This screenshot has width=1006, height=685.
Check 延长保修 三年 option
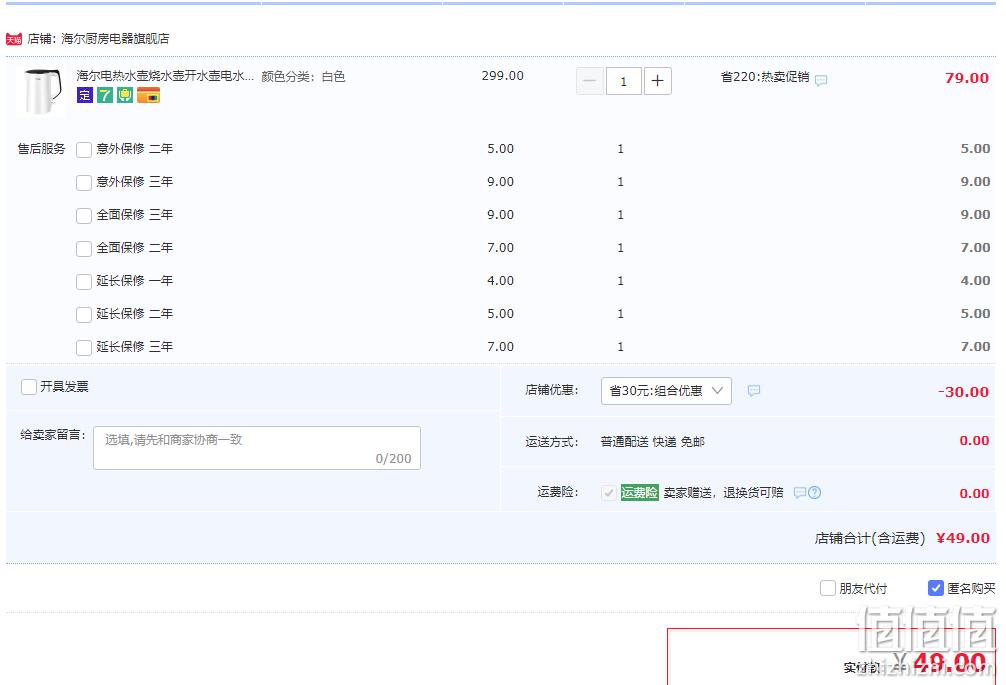click(84, 348)
